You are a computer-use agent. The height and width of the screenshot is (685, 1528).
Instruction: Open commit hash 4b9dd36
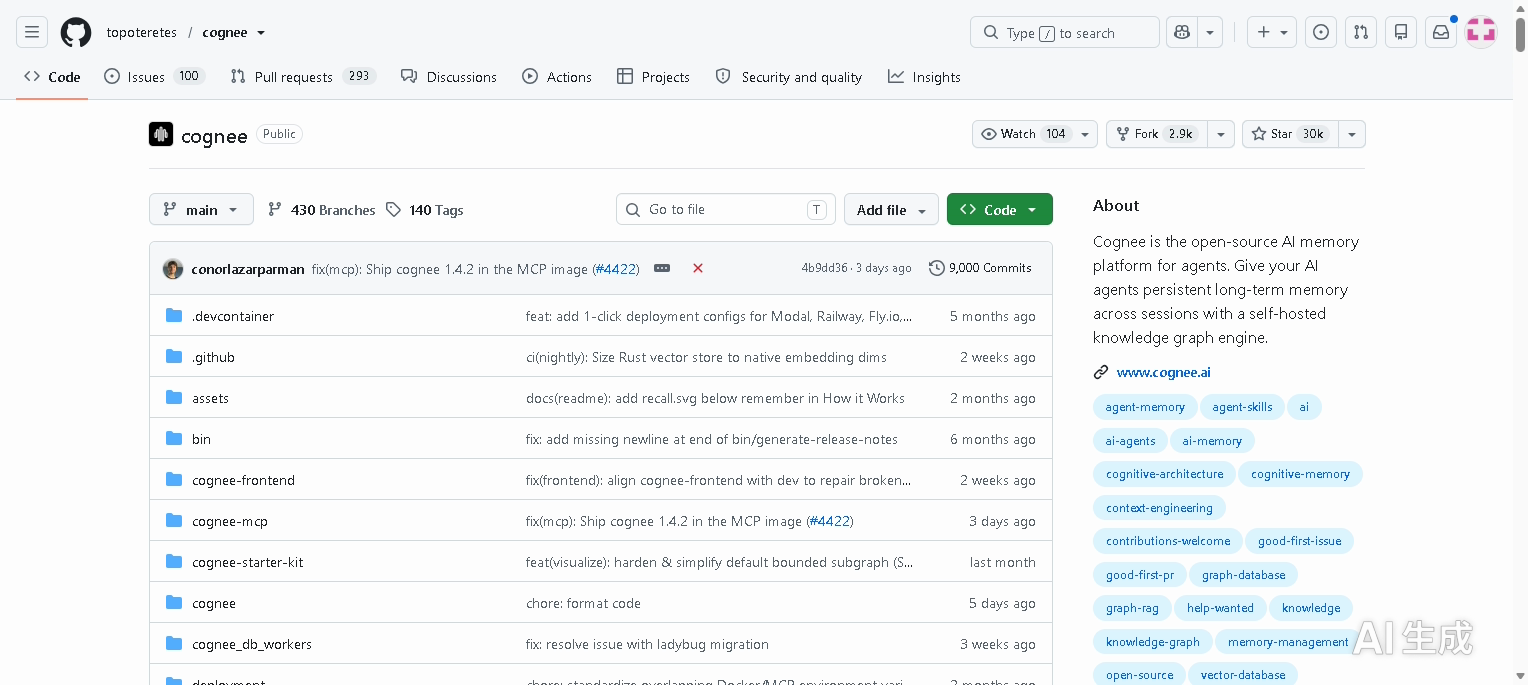824,268
